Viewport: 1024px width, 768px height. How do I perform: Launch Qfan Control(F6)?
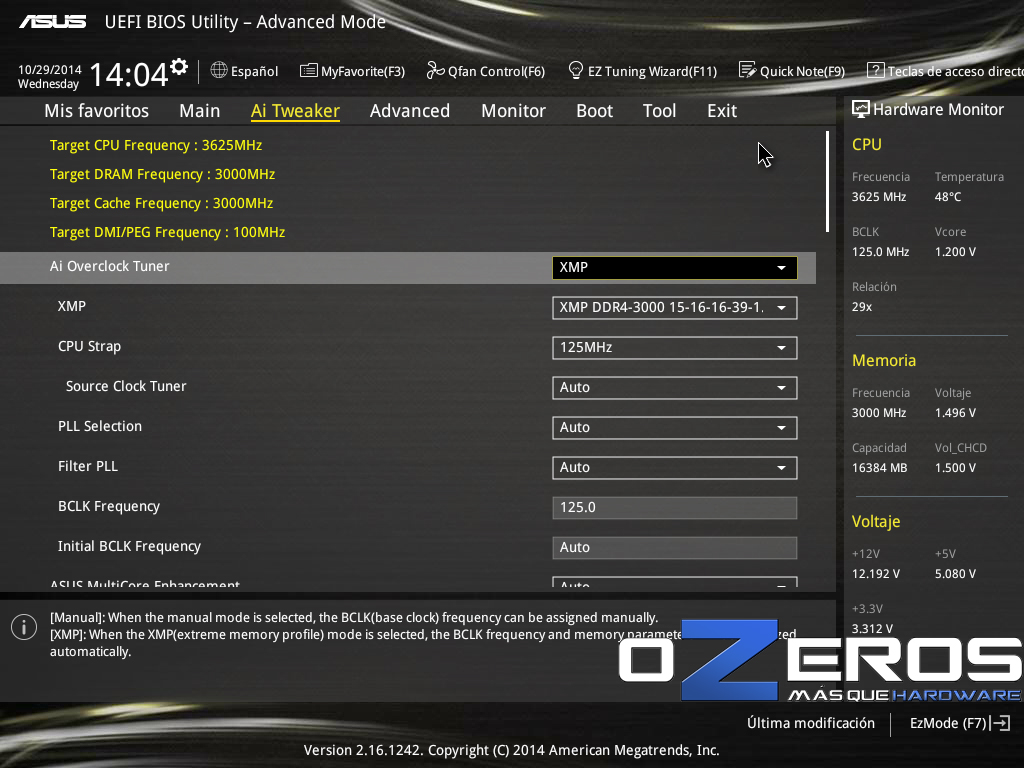pyautogui.click(x=486, y=71)
